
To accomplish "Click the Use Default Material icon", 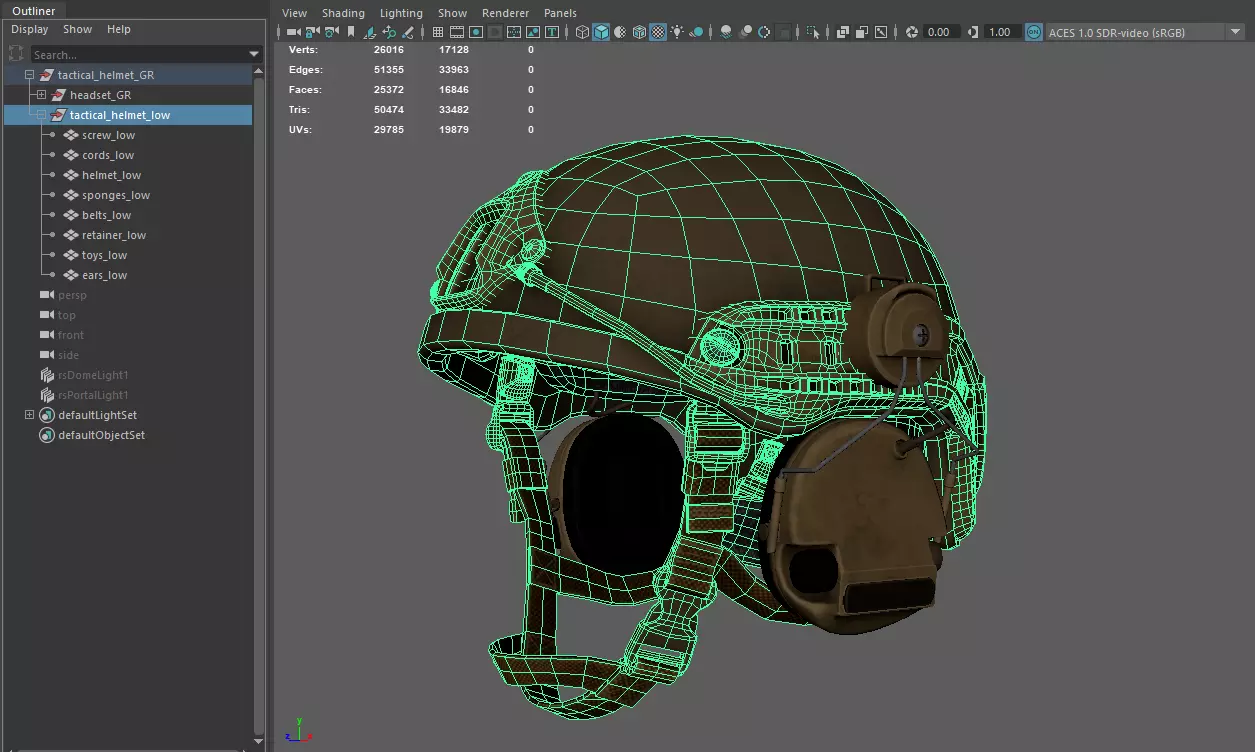I will tap(620, 32).
